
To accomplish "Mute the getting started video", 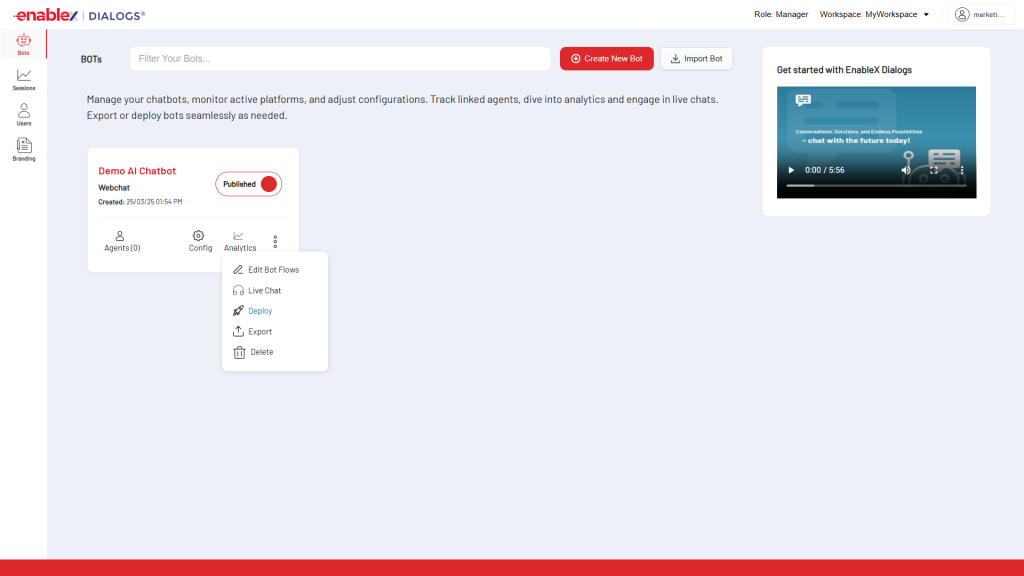I will 906,170.
